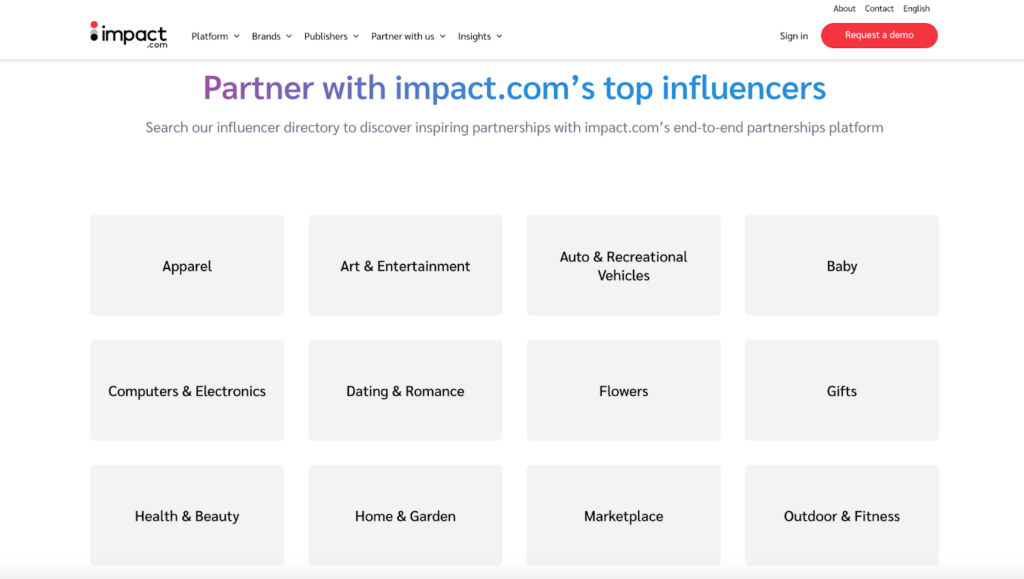Screen dimensions: 1024x579
Task: Expand the Insights dropdown
Action: [x=479, y=36]
